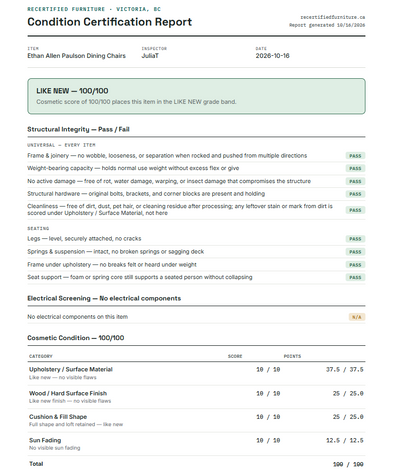Click the RECERTIFIED FURNITURE · VICTORIA, BC header
This screenshot has width=416, height=471.
point(94,9)
